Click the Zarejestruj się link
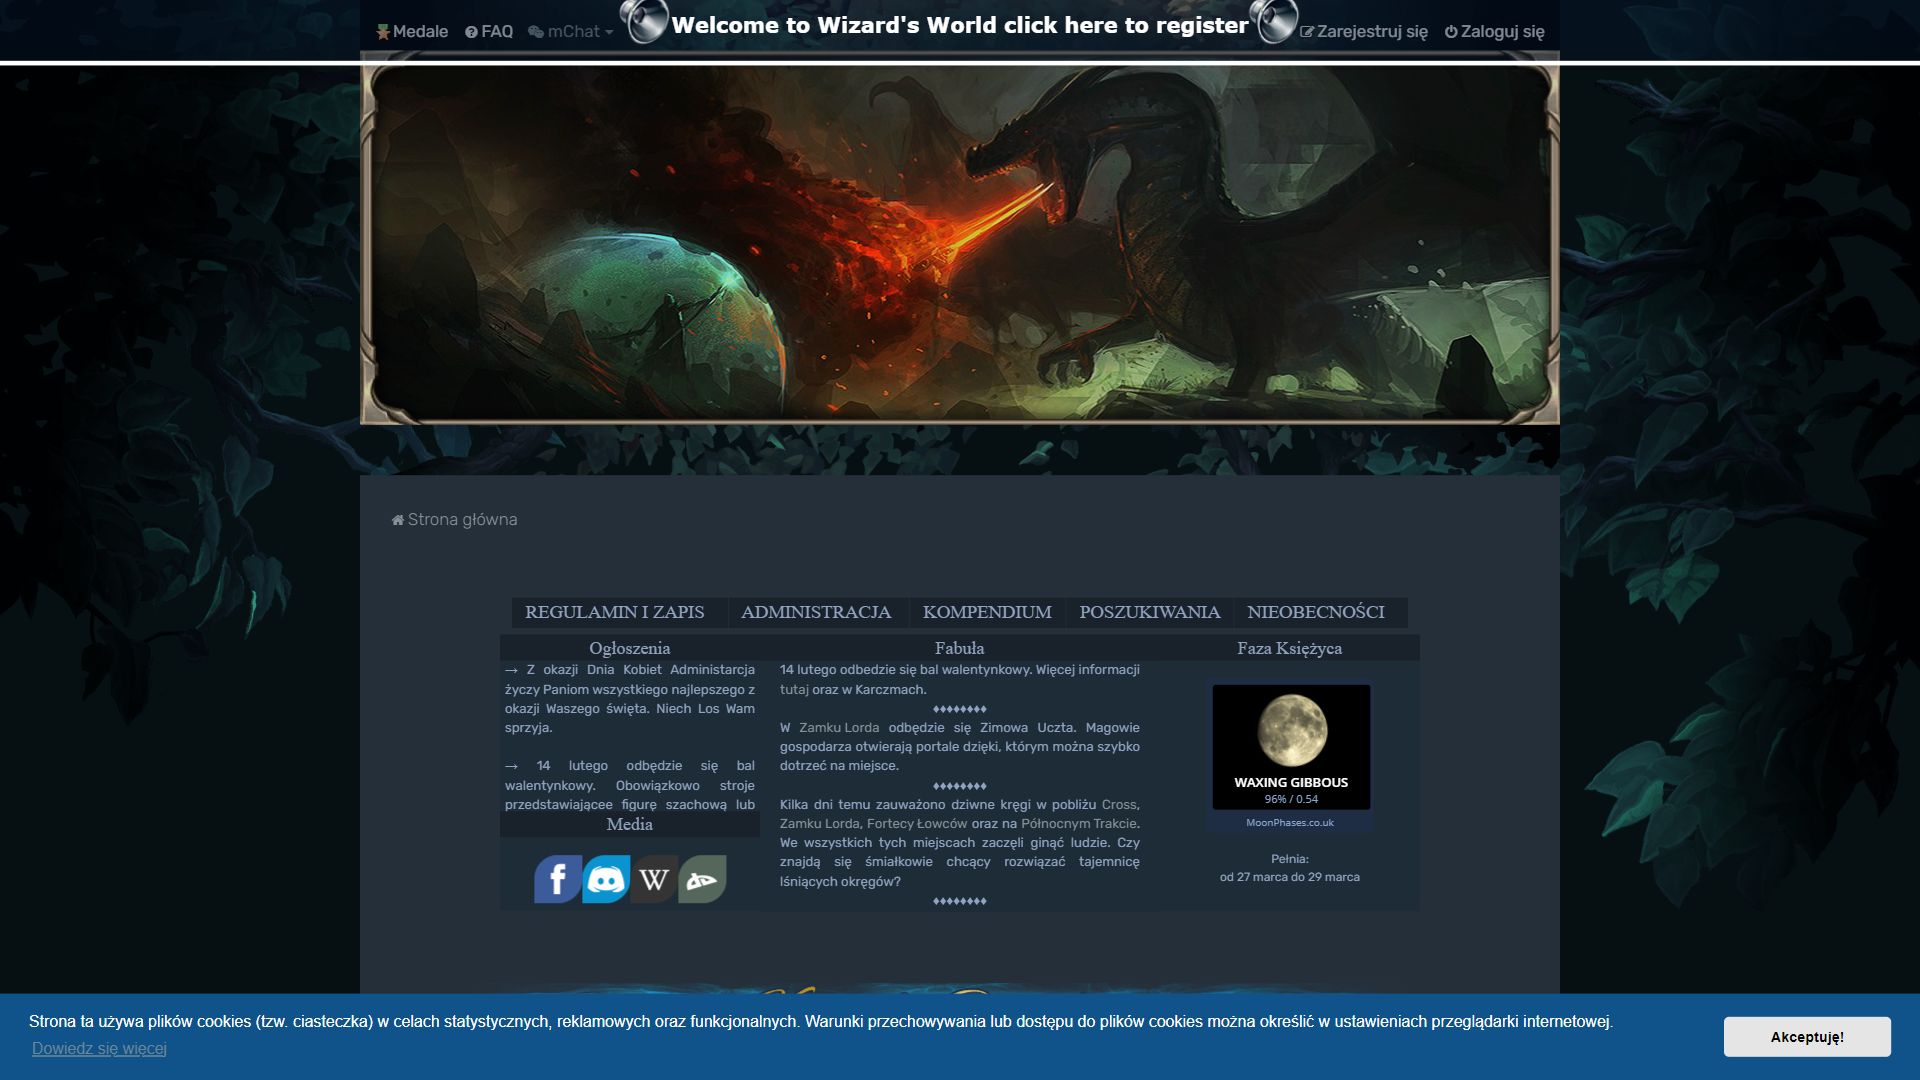 [x=1364, y=32]
